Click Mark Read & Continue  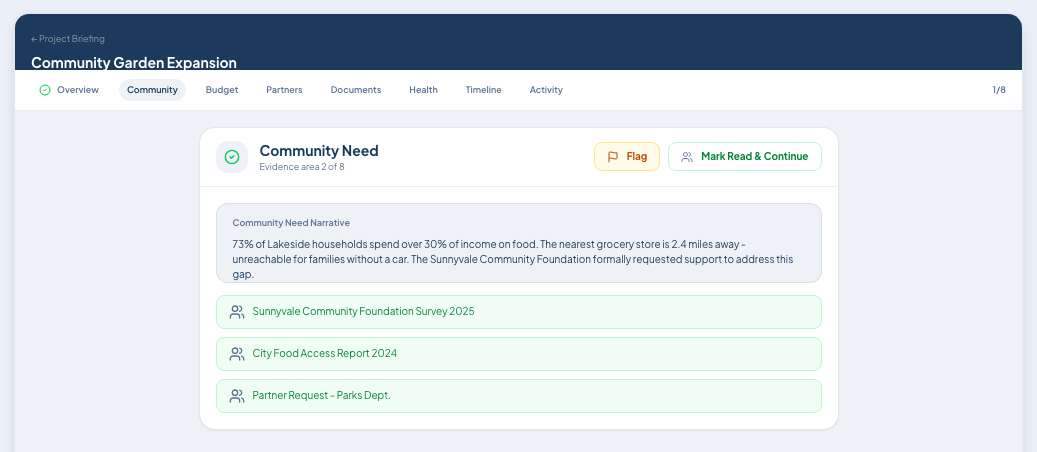point(745,157)
